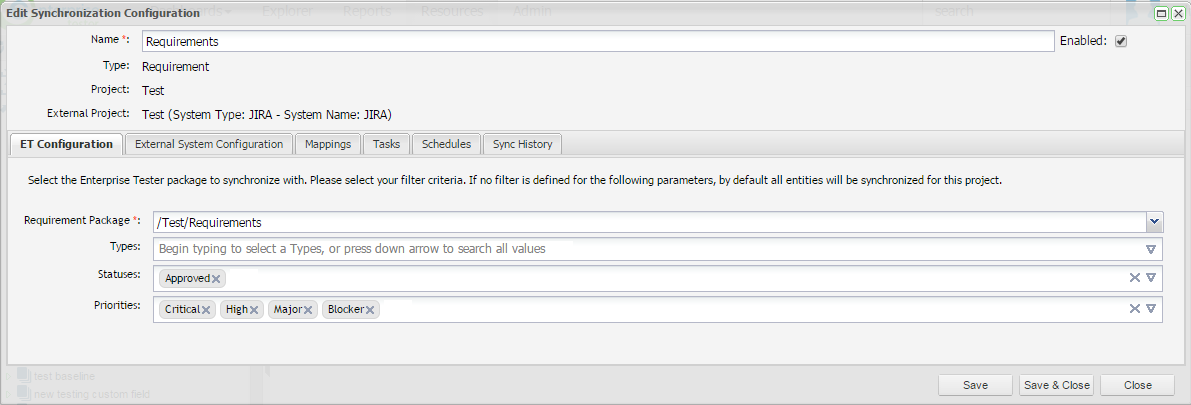Click into the Name text field
The height and width of the screenshot is (405, 1191).
pyautogui.click(x=598, y=42)
